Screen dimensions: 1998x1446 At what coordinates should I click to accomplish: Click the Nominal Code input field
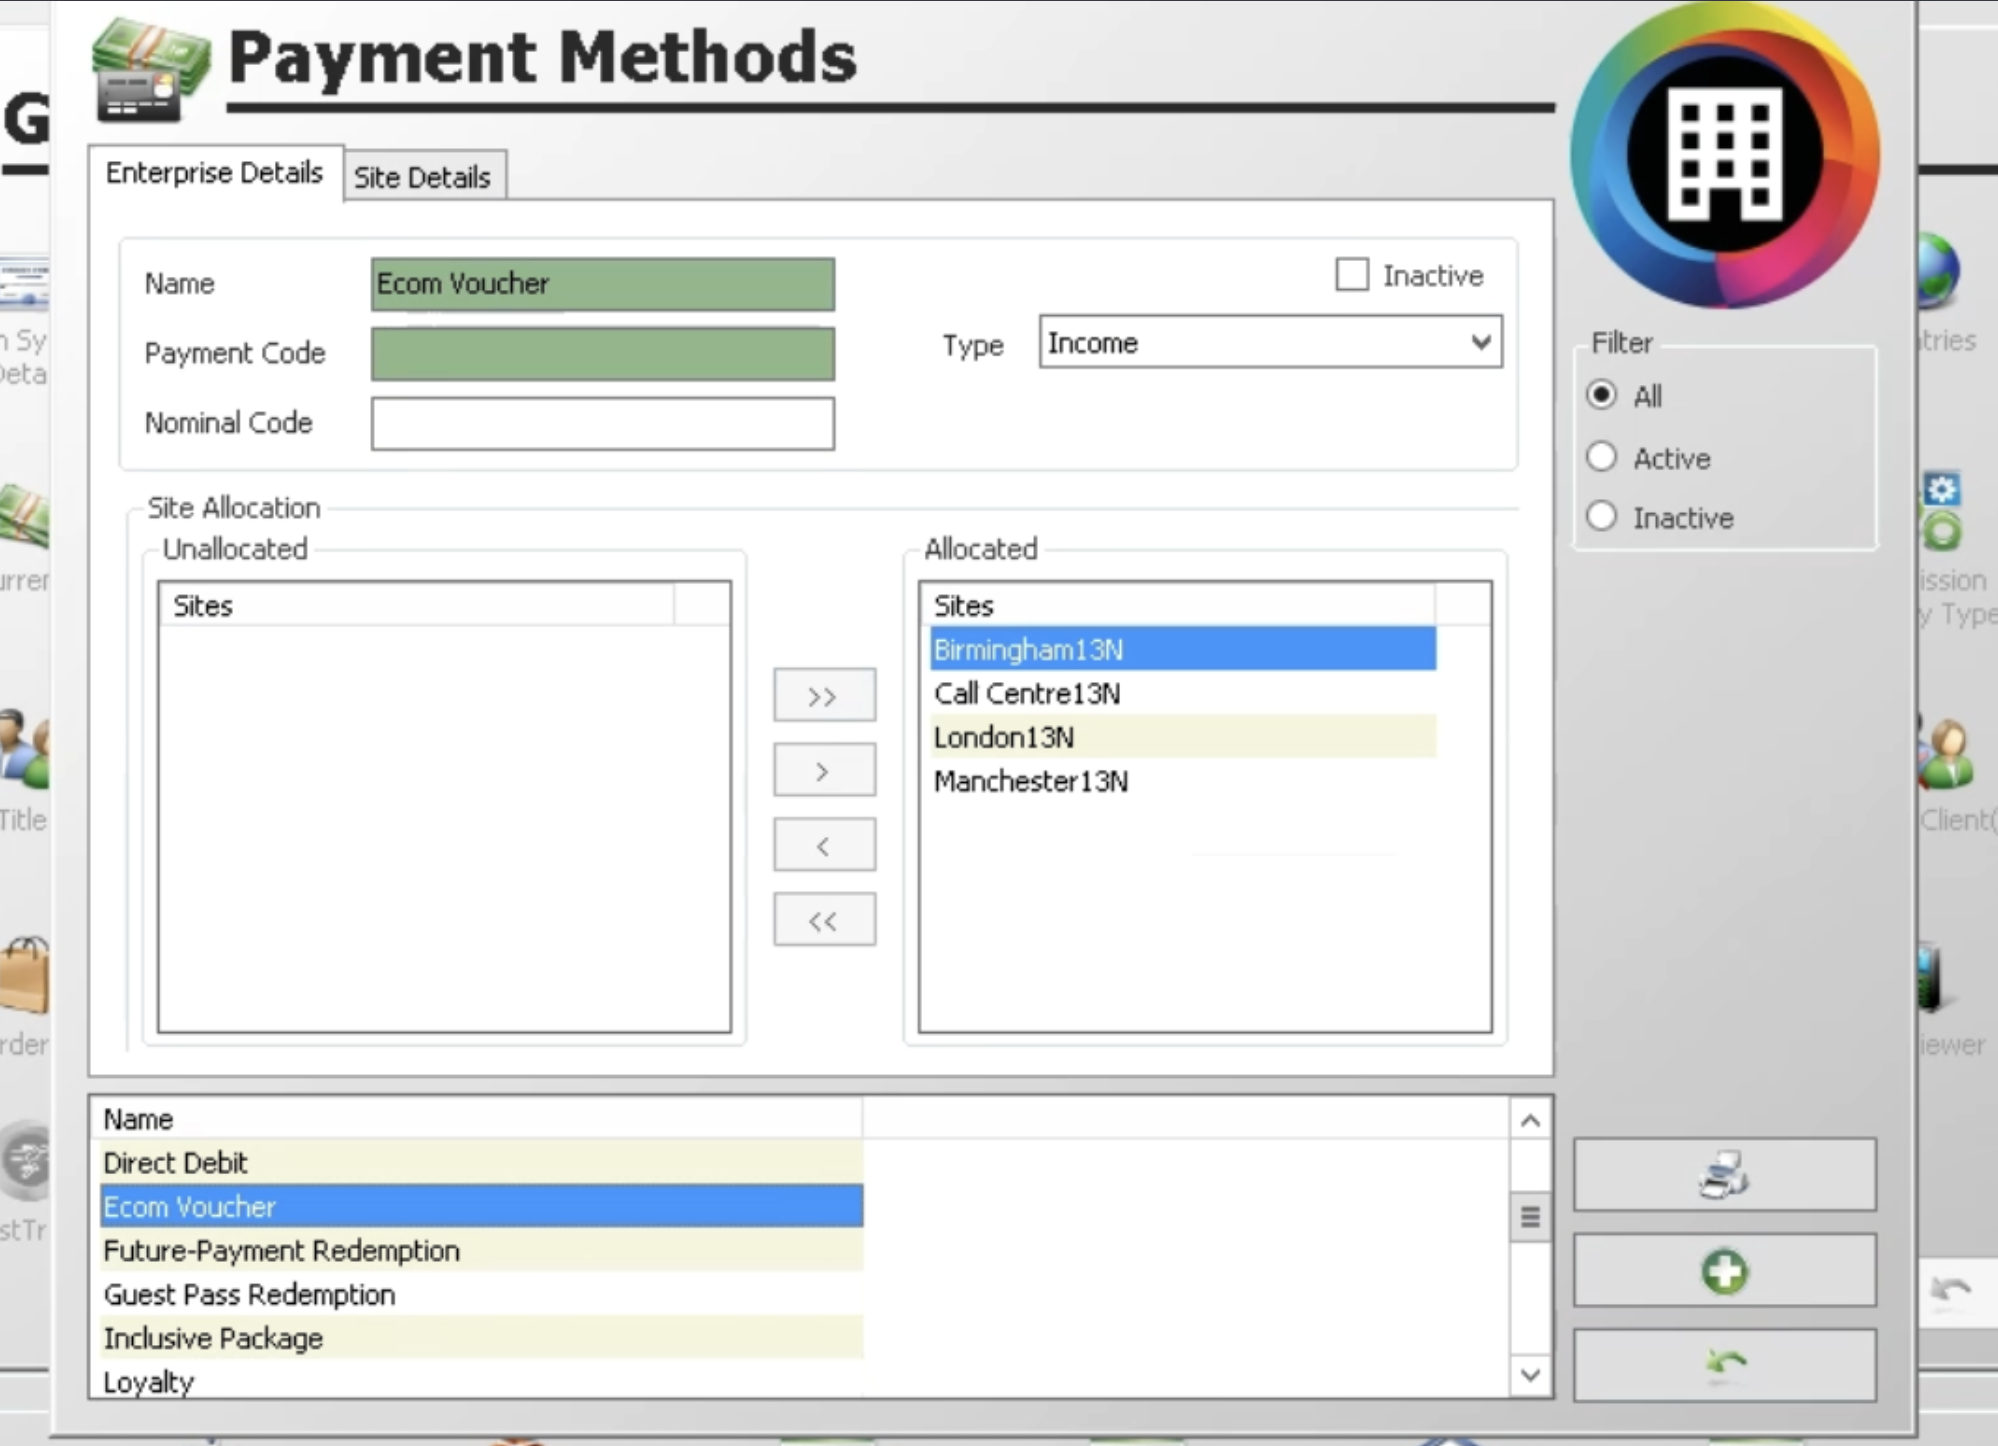(x=602, y=424)
